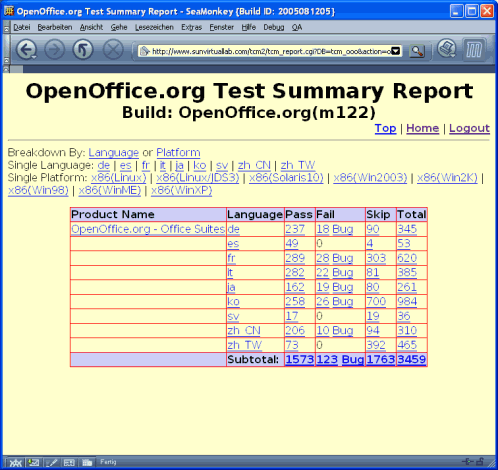Follow the Home link
This screenshot has height=470, width=498.
click(423, 128)
